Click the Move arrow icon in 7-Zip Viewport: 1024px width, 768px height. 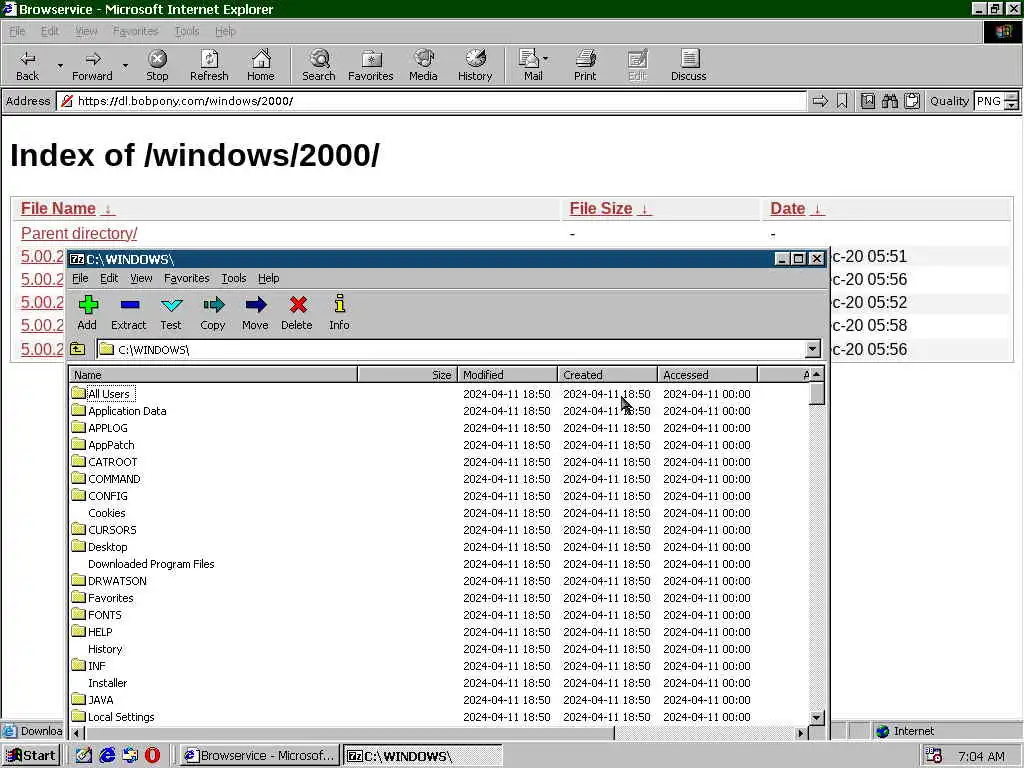click(x=255, y=313)
